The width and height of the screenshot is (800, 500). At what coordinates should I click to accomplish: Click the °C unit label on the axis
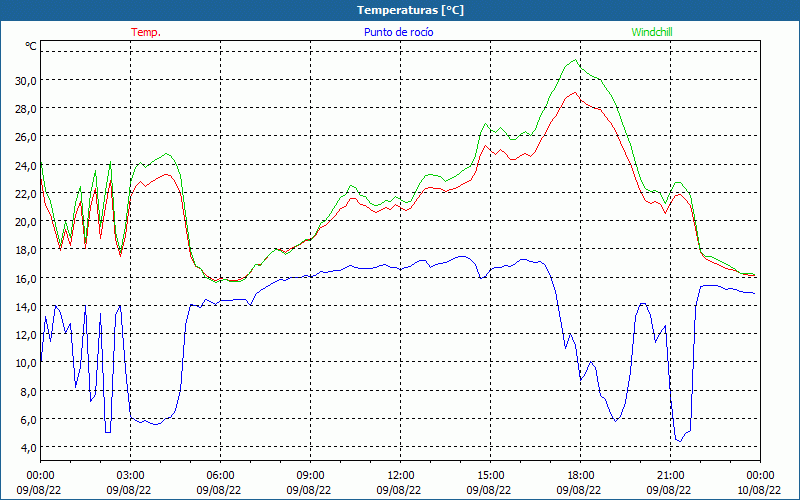coord(31,46)
